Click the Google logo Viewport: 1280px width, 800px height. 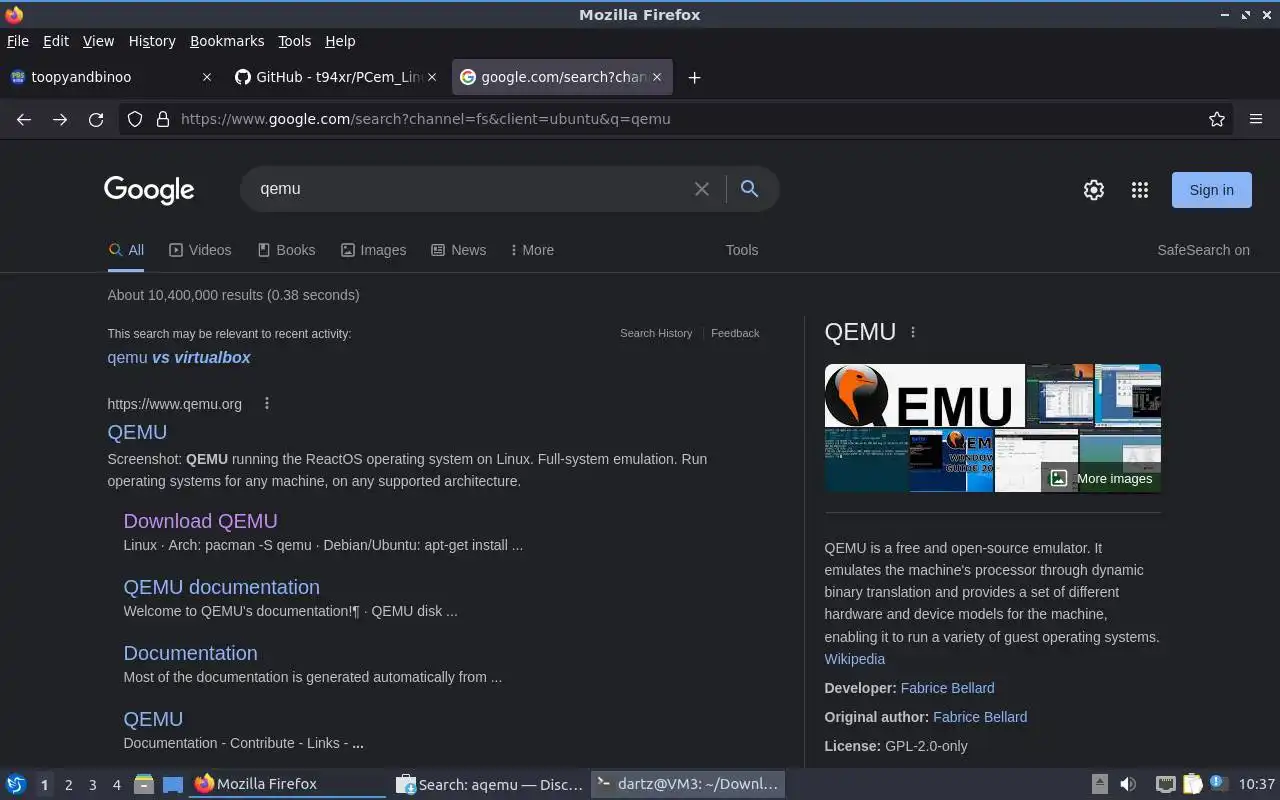pos(149,190)
